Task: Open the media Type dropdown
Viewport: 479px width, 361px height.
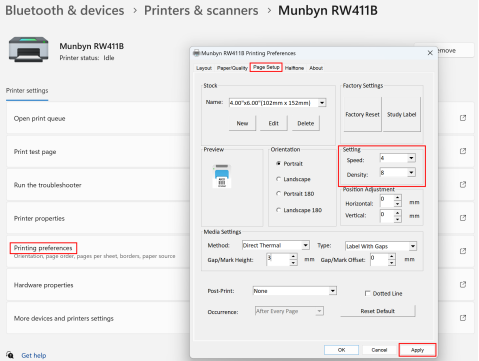Action: [413, 246]
